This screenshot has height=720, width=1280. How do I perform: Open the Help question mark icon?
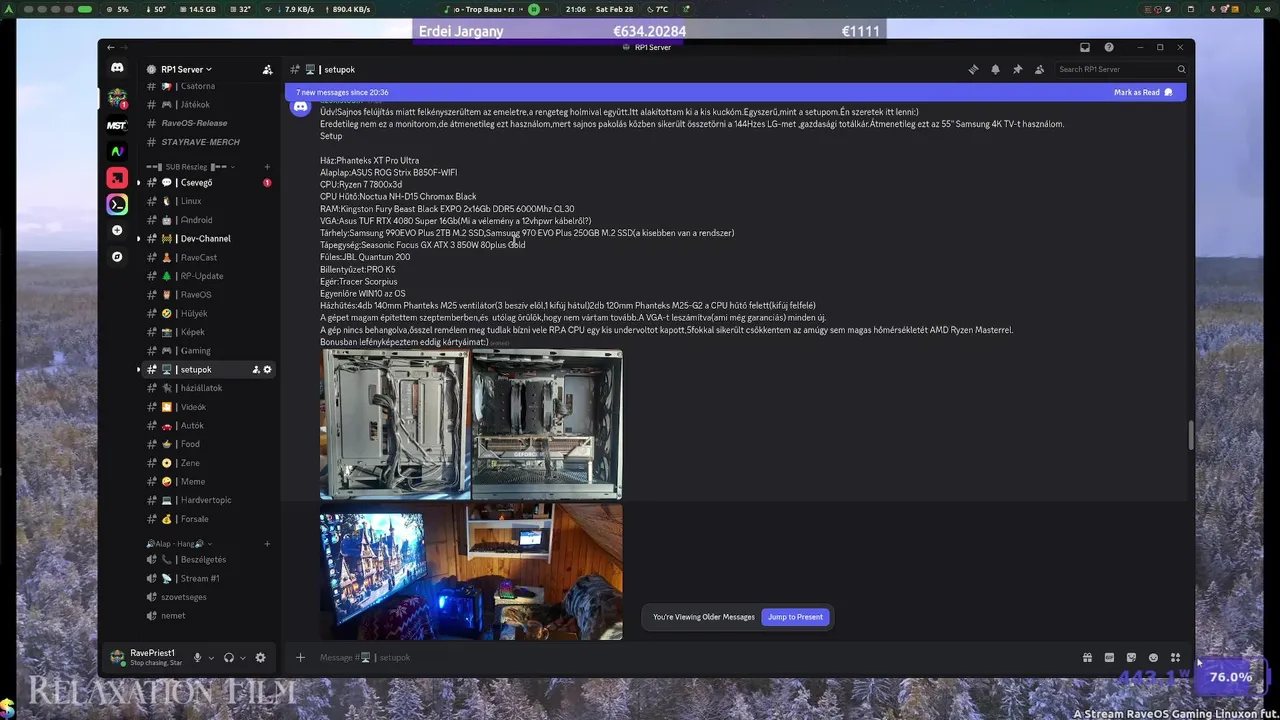coord(1109,47)
